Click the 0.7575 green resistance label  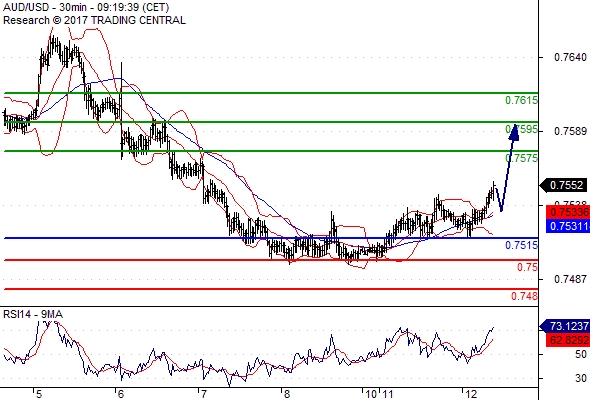coord(521,158)
